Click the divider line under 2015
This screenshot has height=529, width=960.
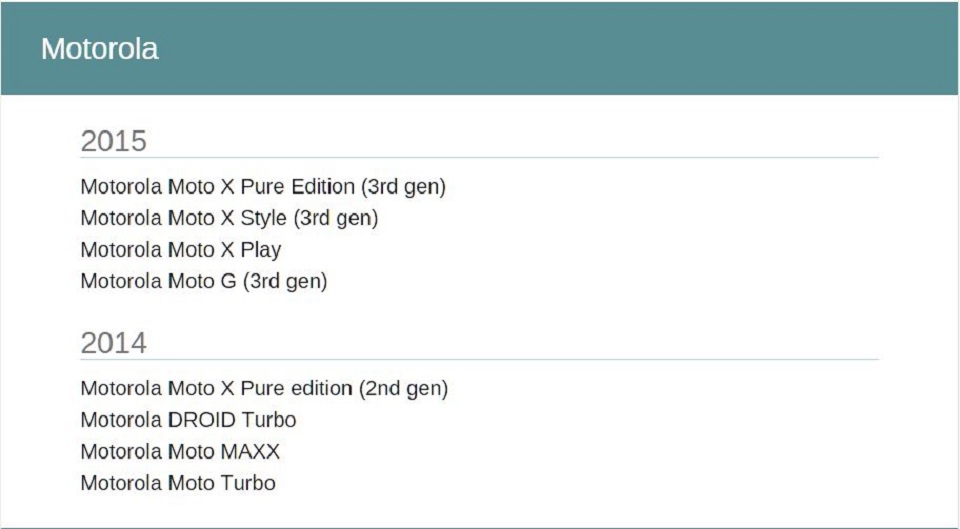pyautogui.click(x=479, y=157)
